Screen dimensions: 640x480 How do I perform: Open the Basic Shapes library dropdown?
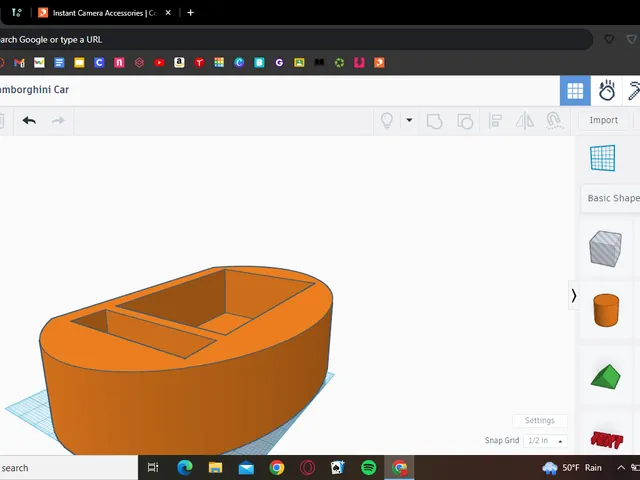[x=611, y=198]
